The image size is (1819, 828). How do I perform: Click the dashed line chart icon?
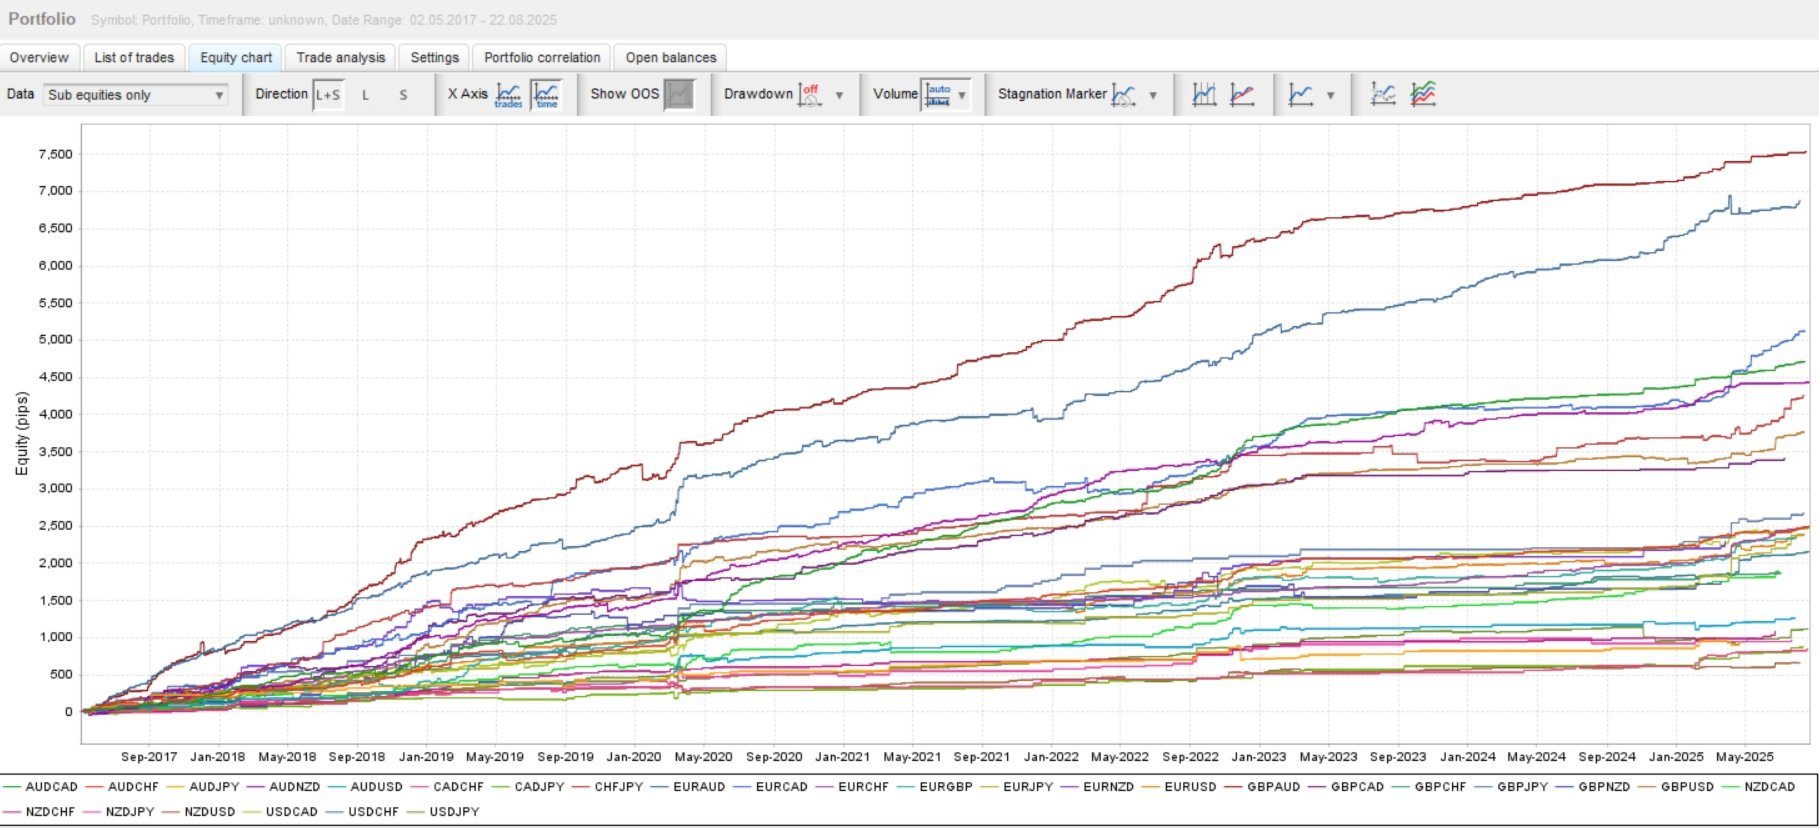click(1383, 95)
